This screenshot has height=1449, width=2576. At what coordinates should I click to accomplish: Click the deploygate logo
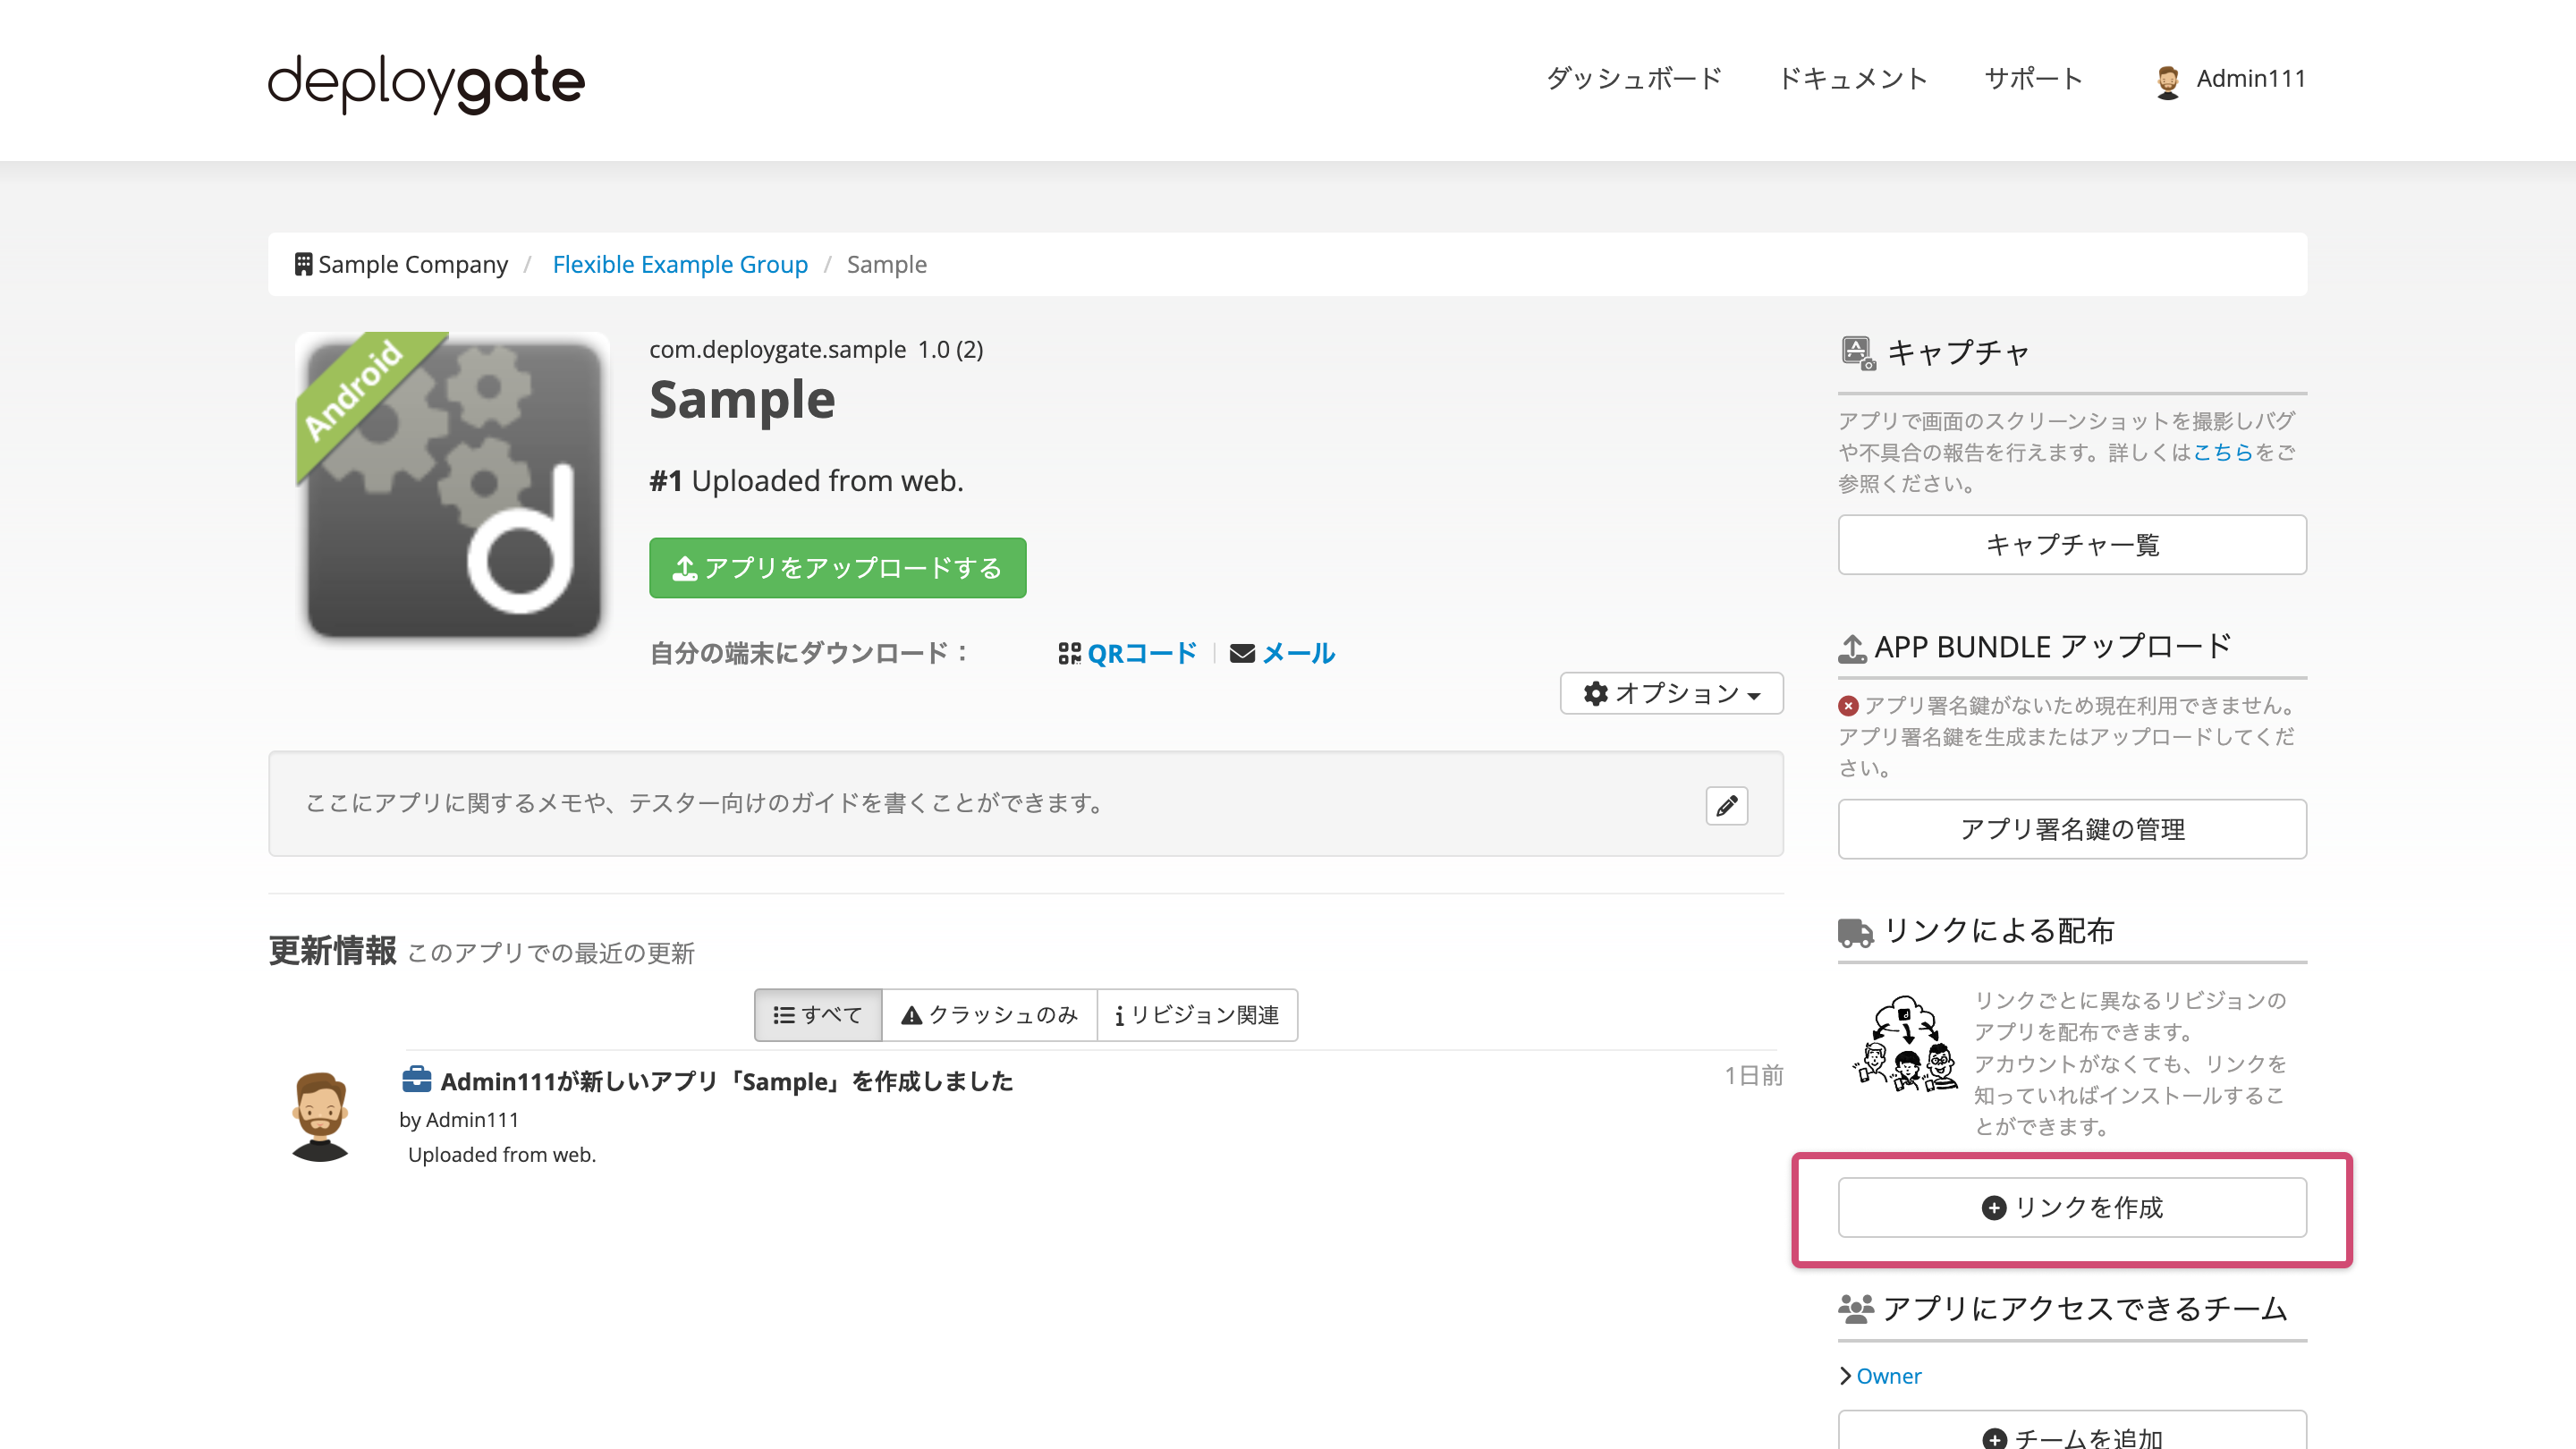pos(424,83)
